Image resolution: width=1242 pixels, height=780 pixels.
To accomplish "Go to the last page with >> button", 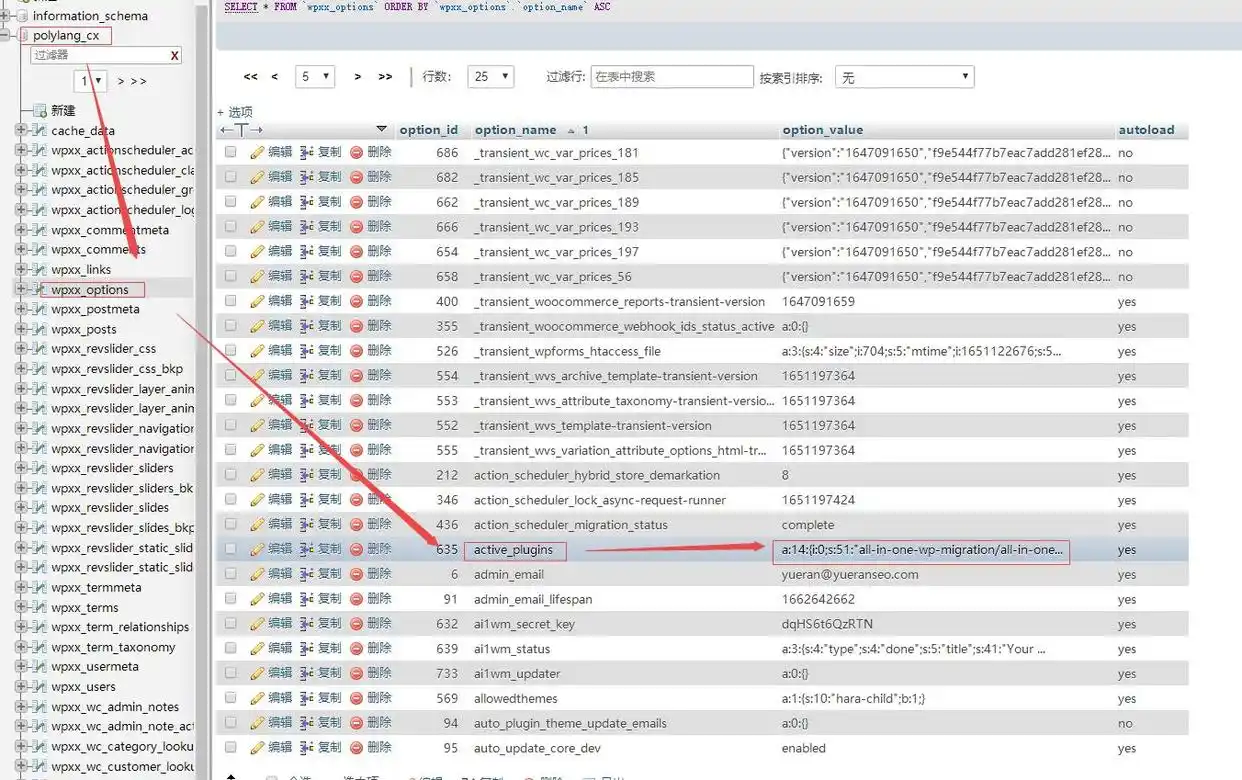I will (385, 77).
